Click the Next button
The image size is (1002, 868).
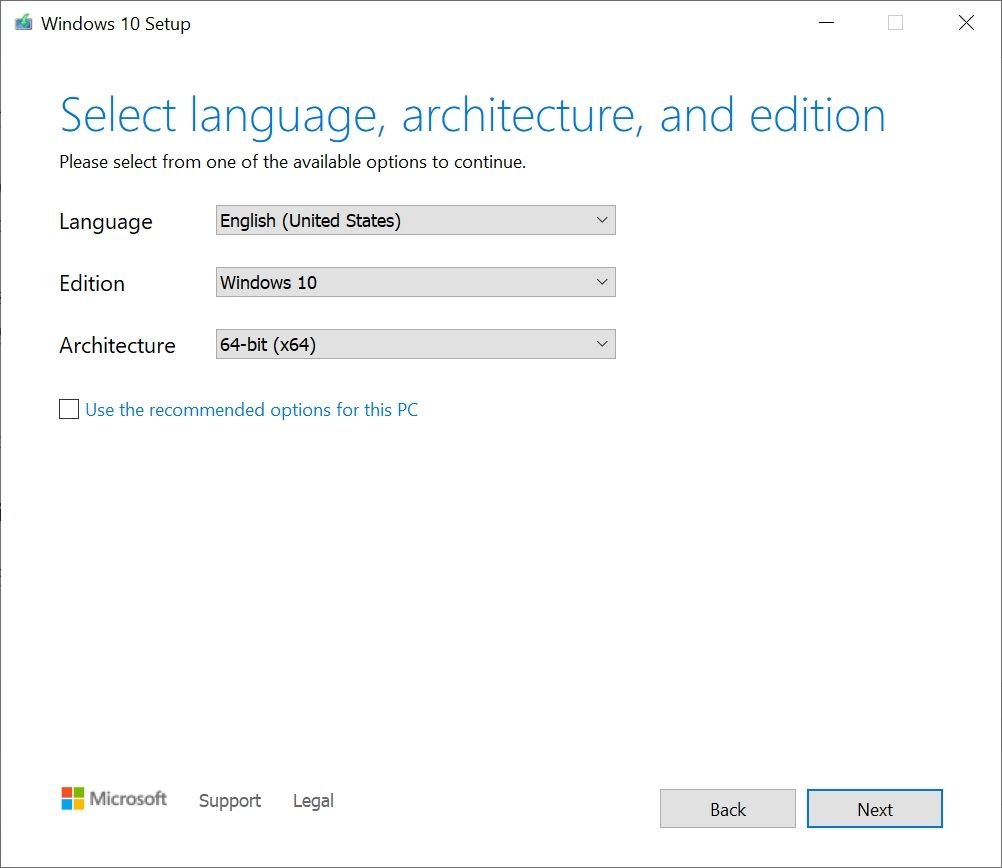[874, 808]
